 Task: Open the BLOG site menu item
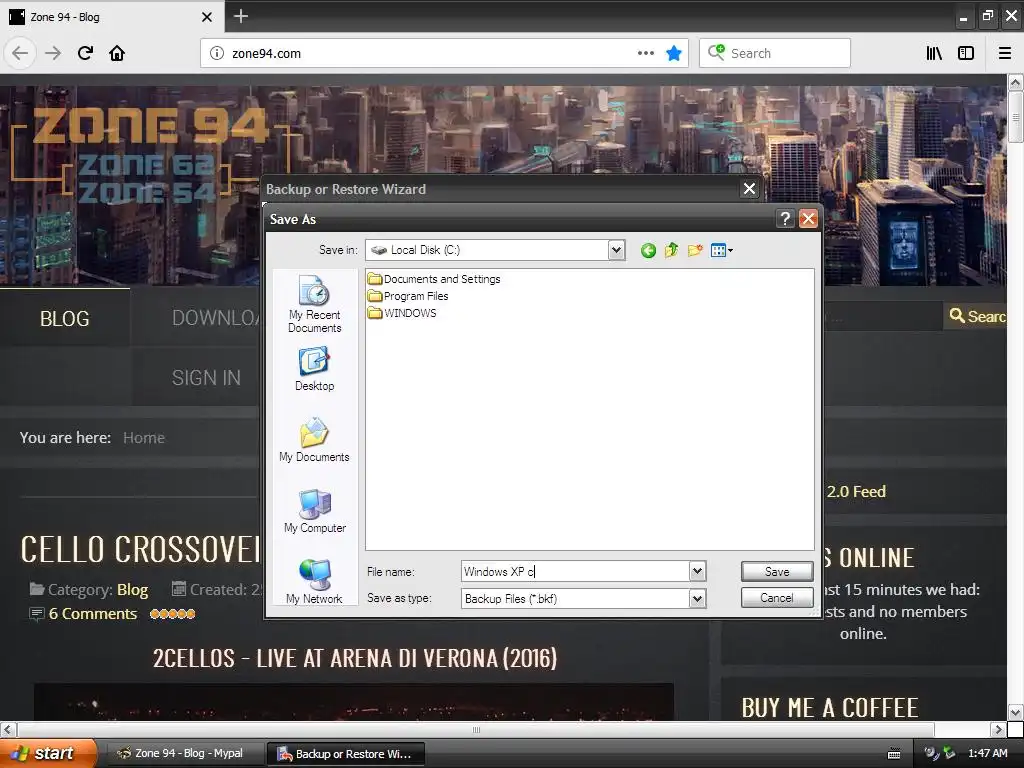click(65, 318)
